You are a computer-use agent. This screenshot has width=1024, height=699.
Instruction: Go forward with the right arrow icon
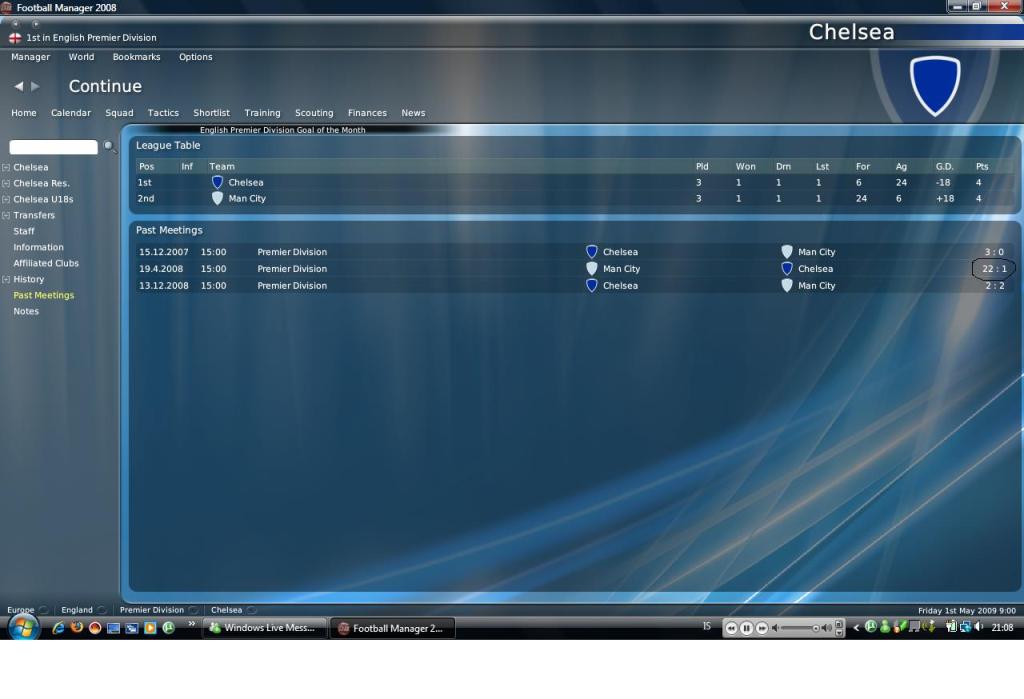pyautogui.click(x=35, y=86)
